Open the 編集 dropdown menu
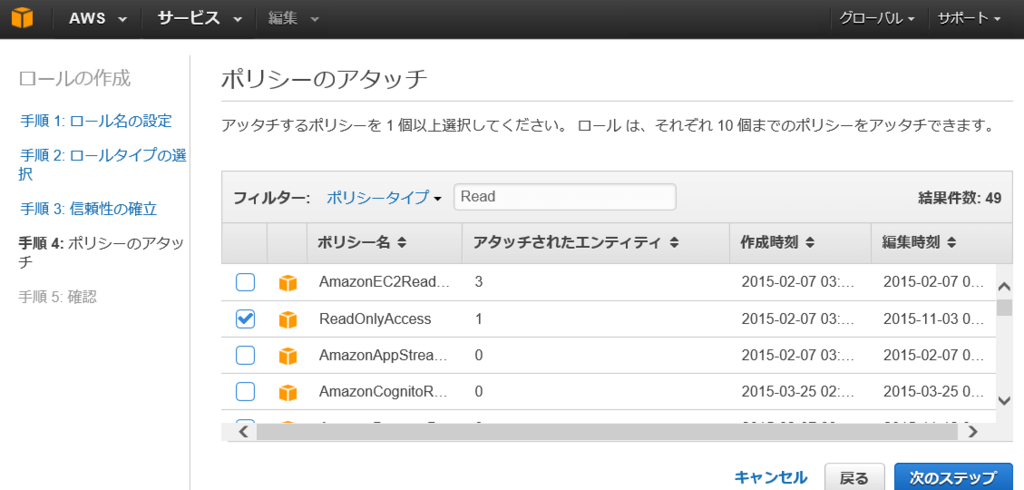 coord(293,18)
